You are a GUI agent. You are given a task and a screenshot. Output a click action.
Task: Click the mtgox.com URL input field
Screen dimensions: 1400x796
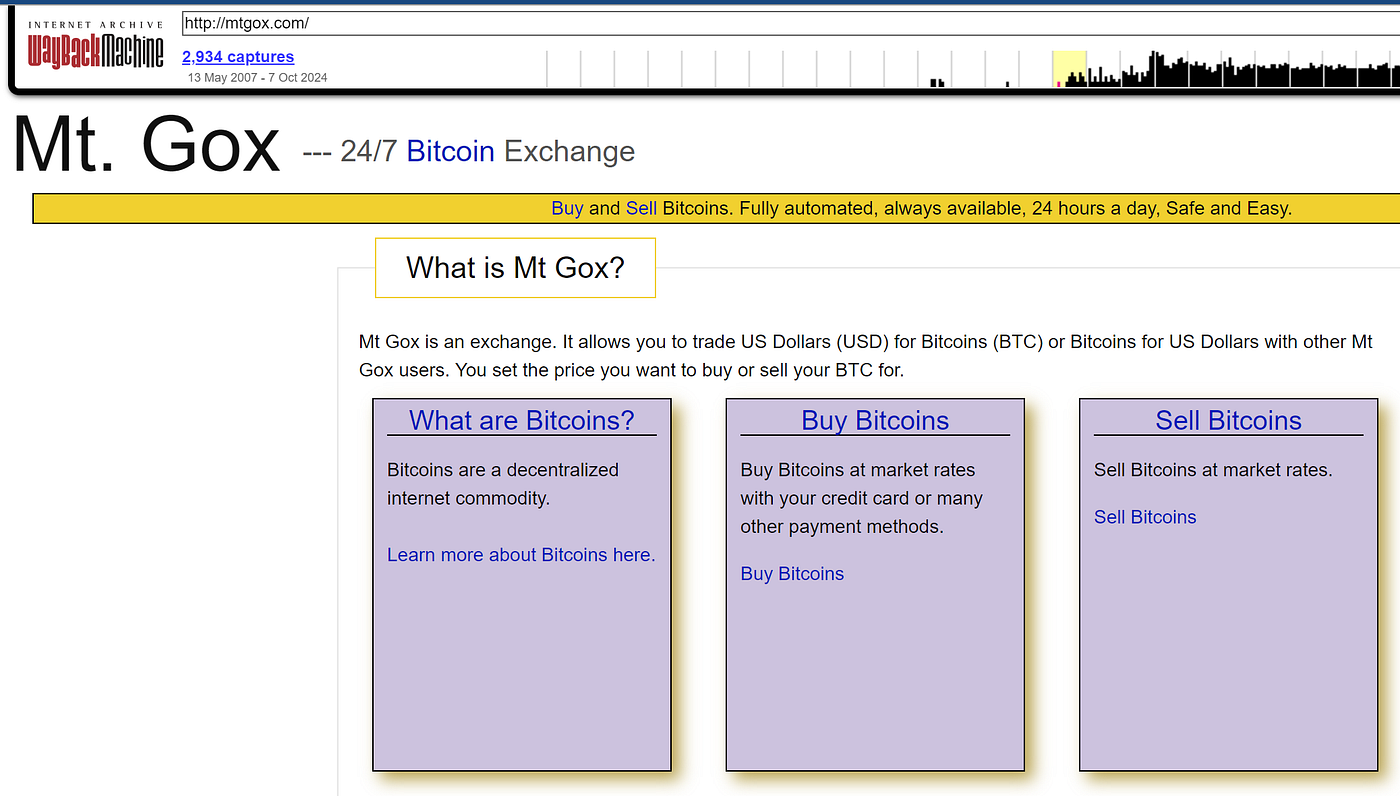coord(790,23)
